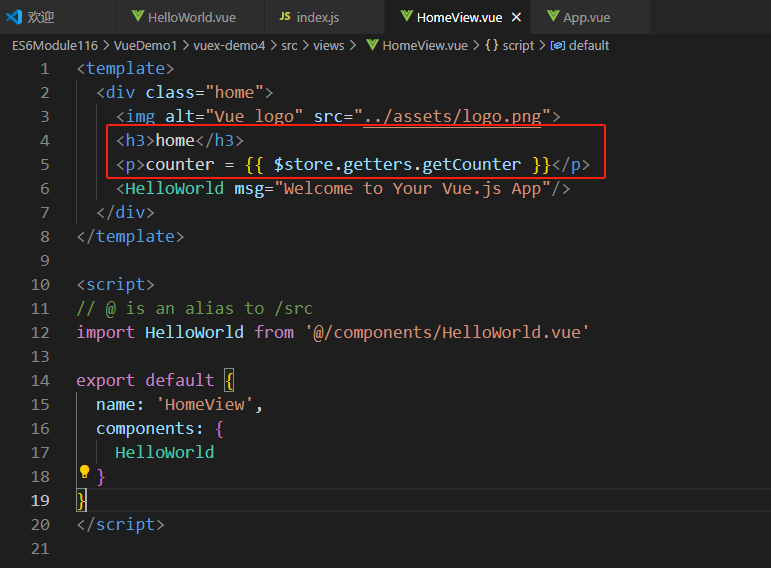Click views in the breadcrumb
Viewport: 771px width, 568px height.
coord(328,46)
